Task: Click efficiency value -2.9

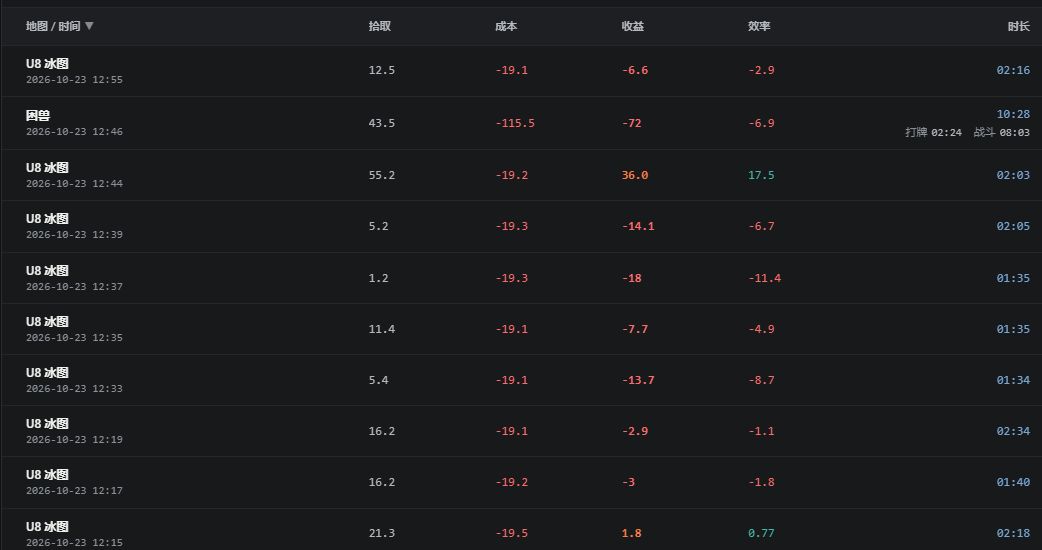Action: 762,70
